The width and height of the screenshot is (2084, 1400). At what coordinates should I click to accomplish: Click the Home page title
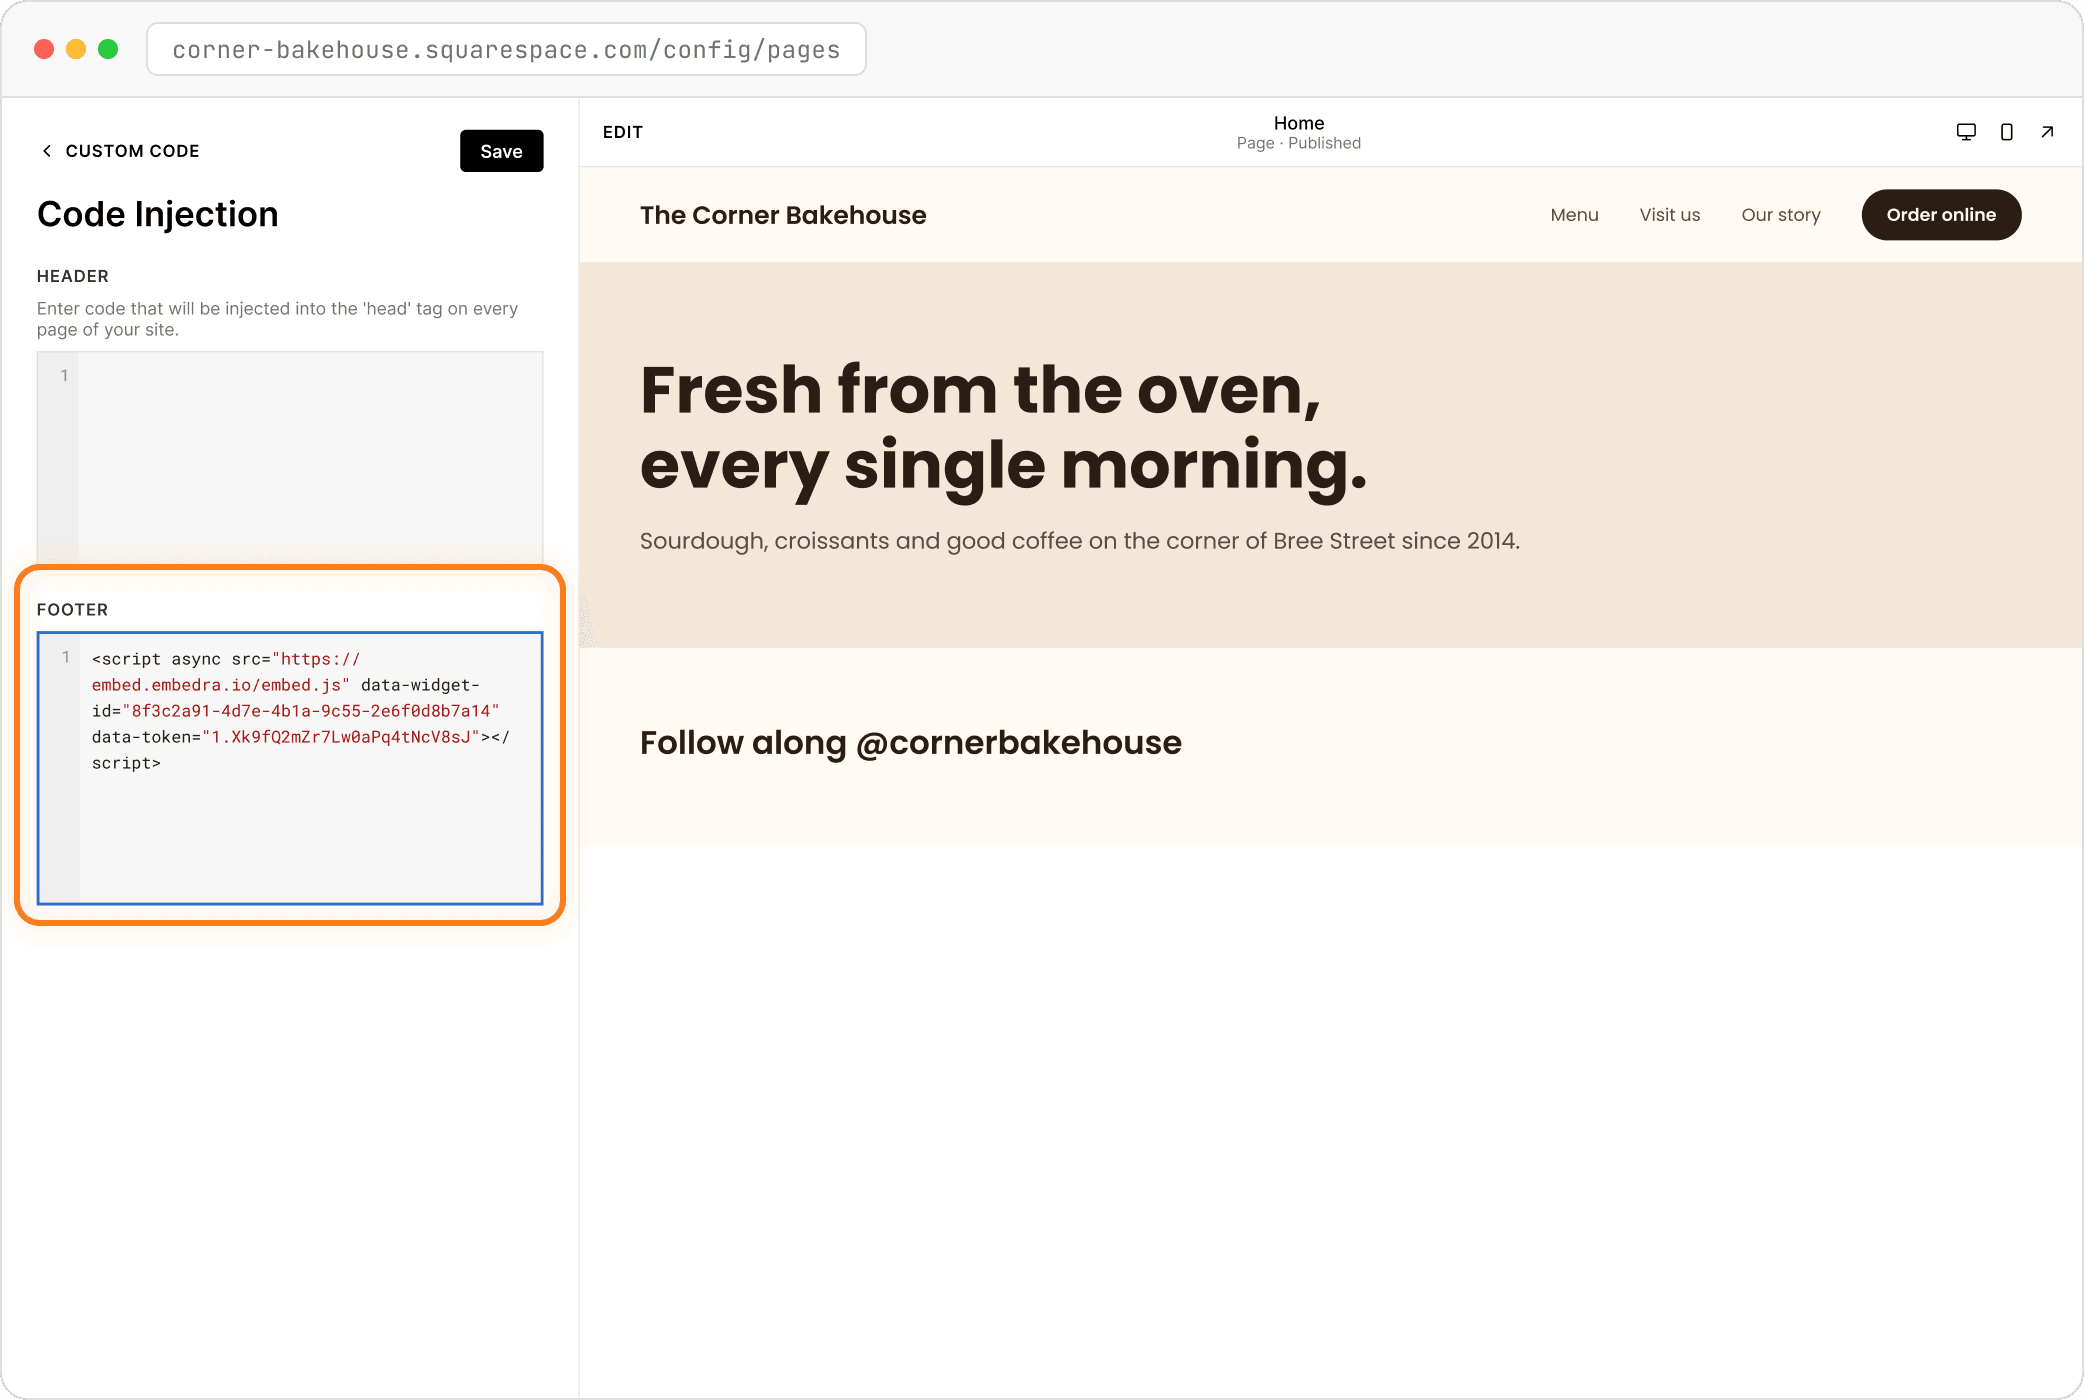point(1299,123)
